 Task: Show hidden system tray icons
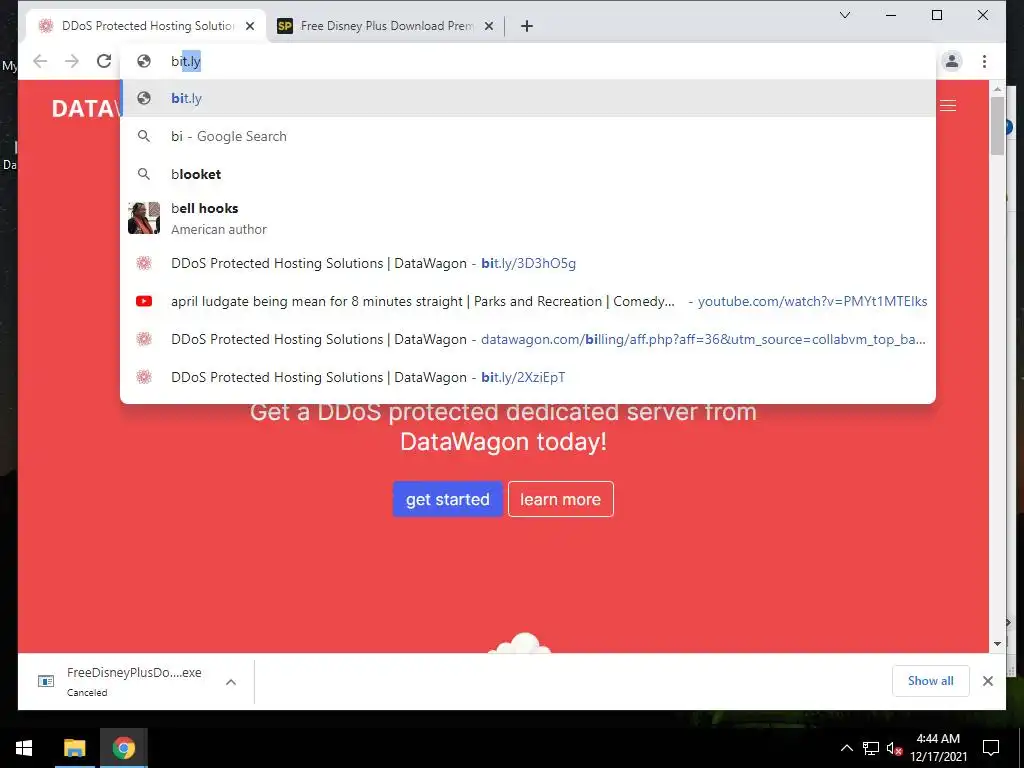tap(846, 748)
